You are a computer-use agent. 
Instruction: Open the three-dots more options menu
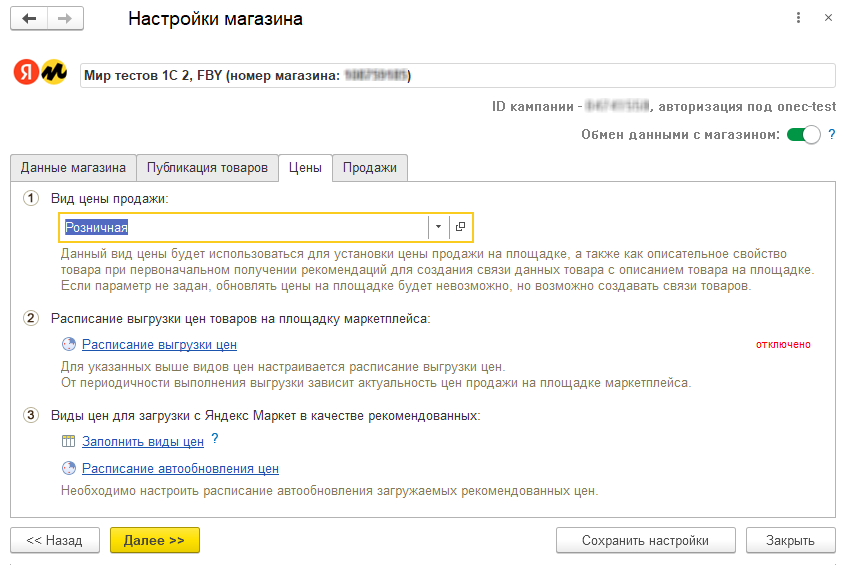coord(798,19)
